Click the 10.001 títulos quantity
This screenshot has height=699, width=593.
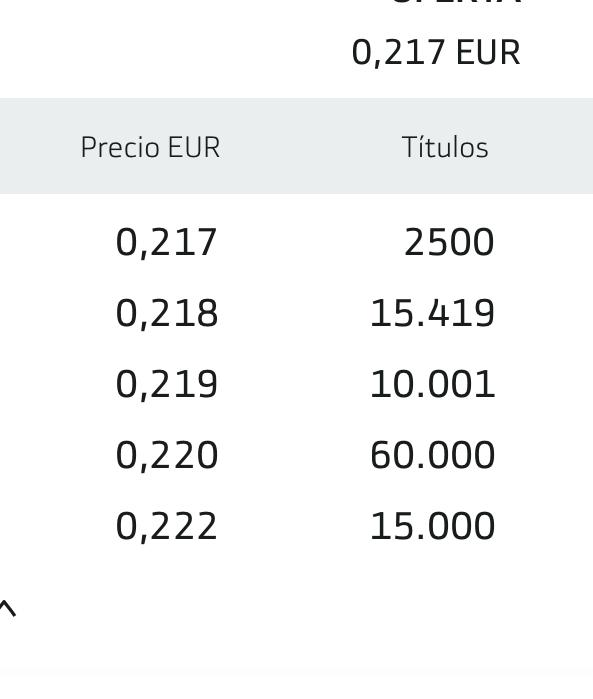(x=432, y=384)
